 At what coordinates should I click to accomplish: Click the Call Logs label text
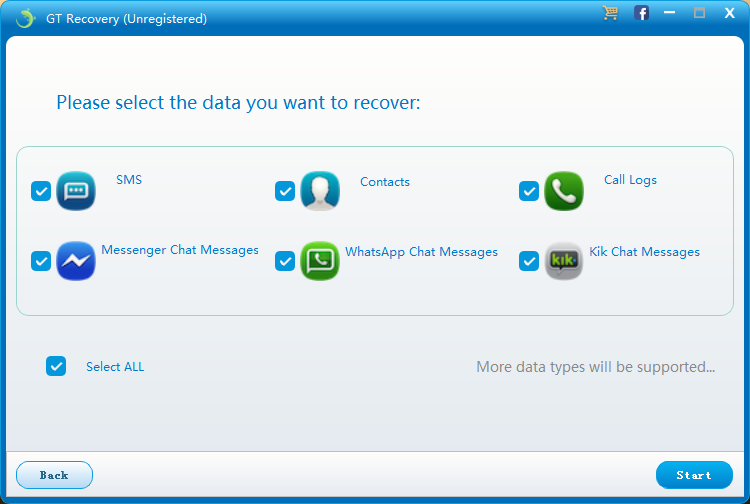pos(630,180)
